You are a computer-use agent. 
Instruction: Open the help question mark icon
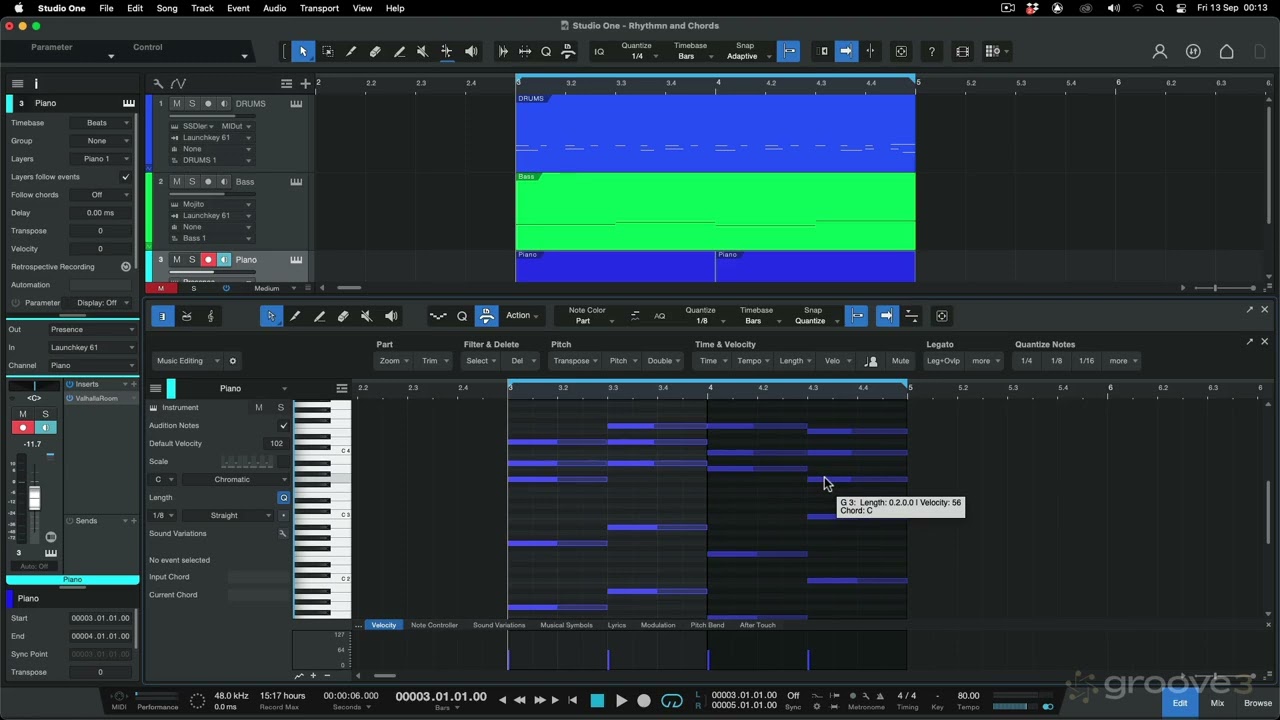pyautogui.click(x=932, y=52)
